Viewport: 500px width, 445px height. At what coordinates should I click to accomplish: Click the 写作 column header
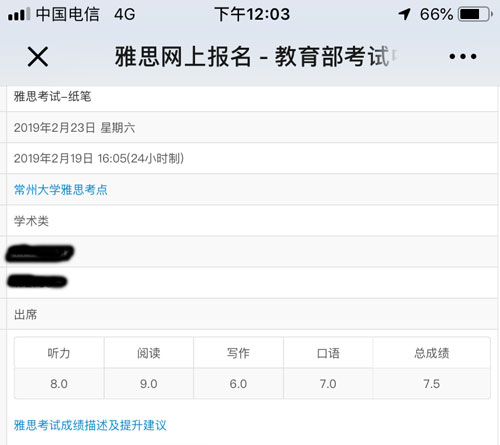(x=238, y=353)
